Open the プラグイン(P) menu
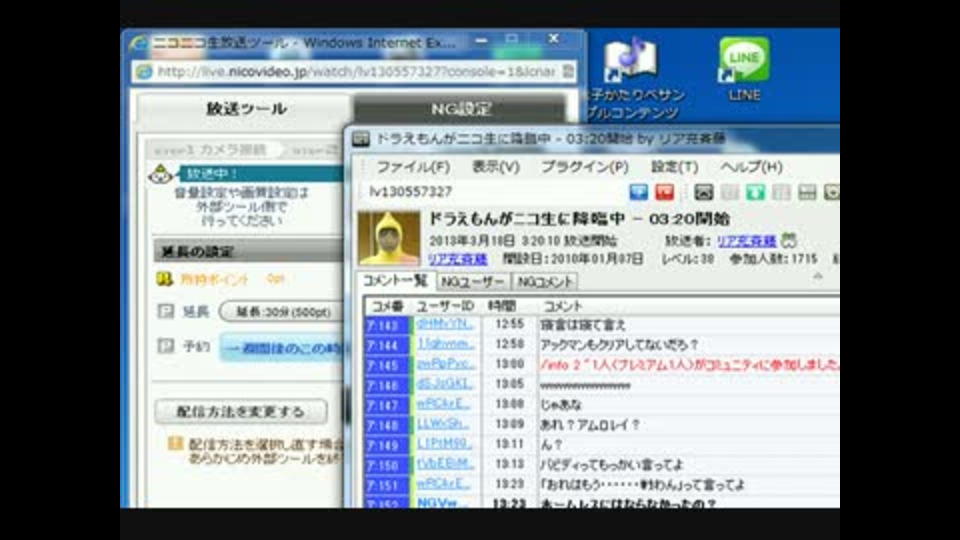The width and height of the screenshot is (960, 540). click(585, 167)
